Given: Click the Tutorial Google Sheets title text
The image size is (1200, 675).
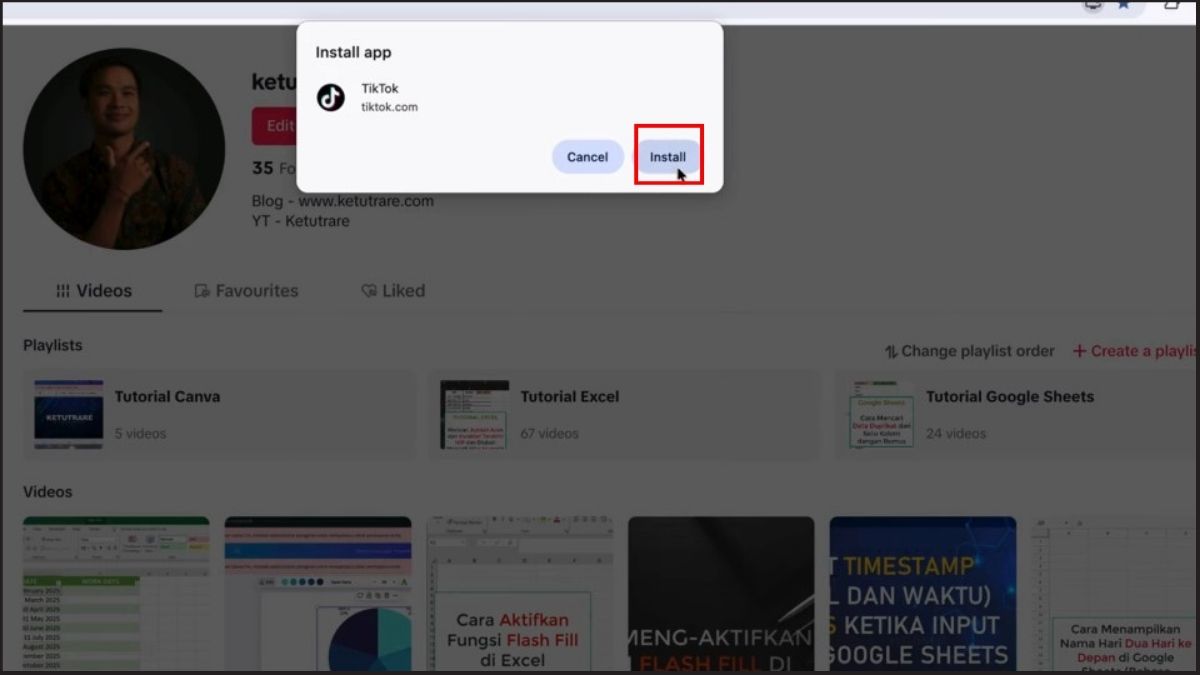Looking at the screenshot, I should point(1010,397).
